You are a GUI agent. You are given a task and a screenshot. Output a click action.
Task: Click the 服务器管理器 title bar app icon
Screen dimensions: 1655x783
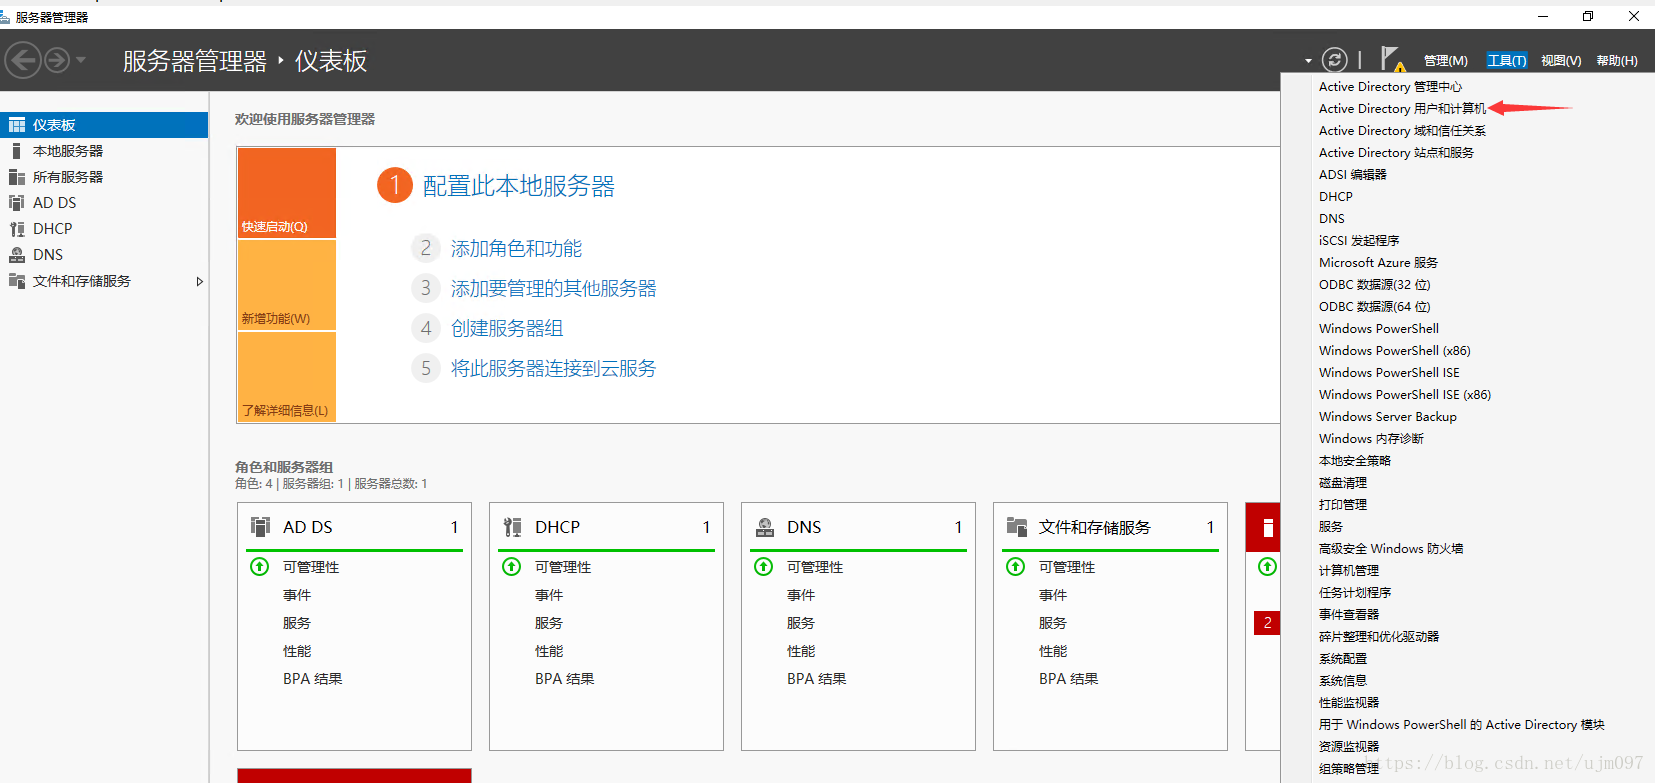pyautogui.click(x=5, y=16)
